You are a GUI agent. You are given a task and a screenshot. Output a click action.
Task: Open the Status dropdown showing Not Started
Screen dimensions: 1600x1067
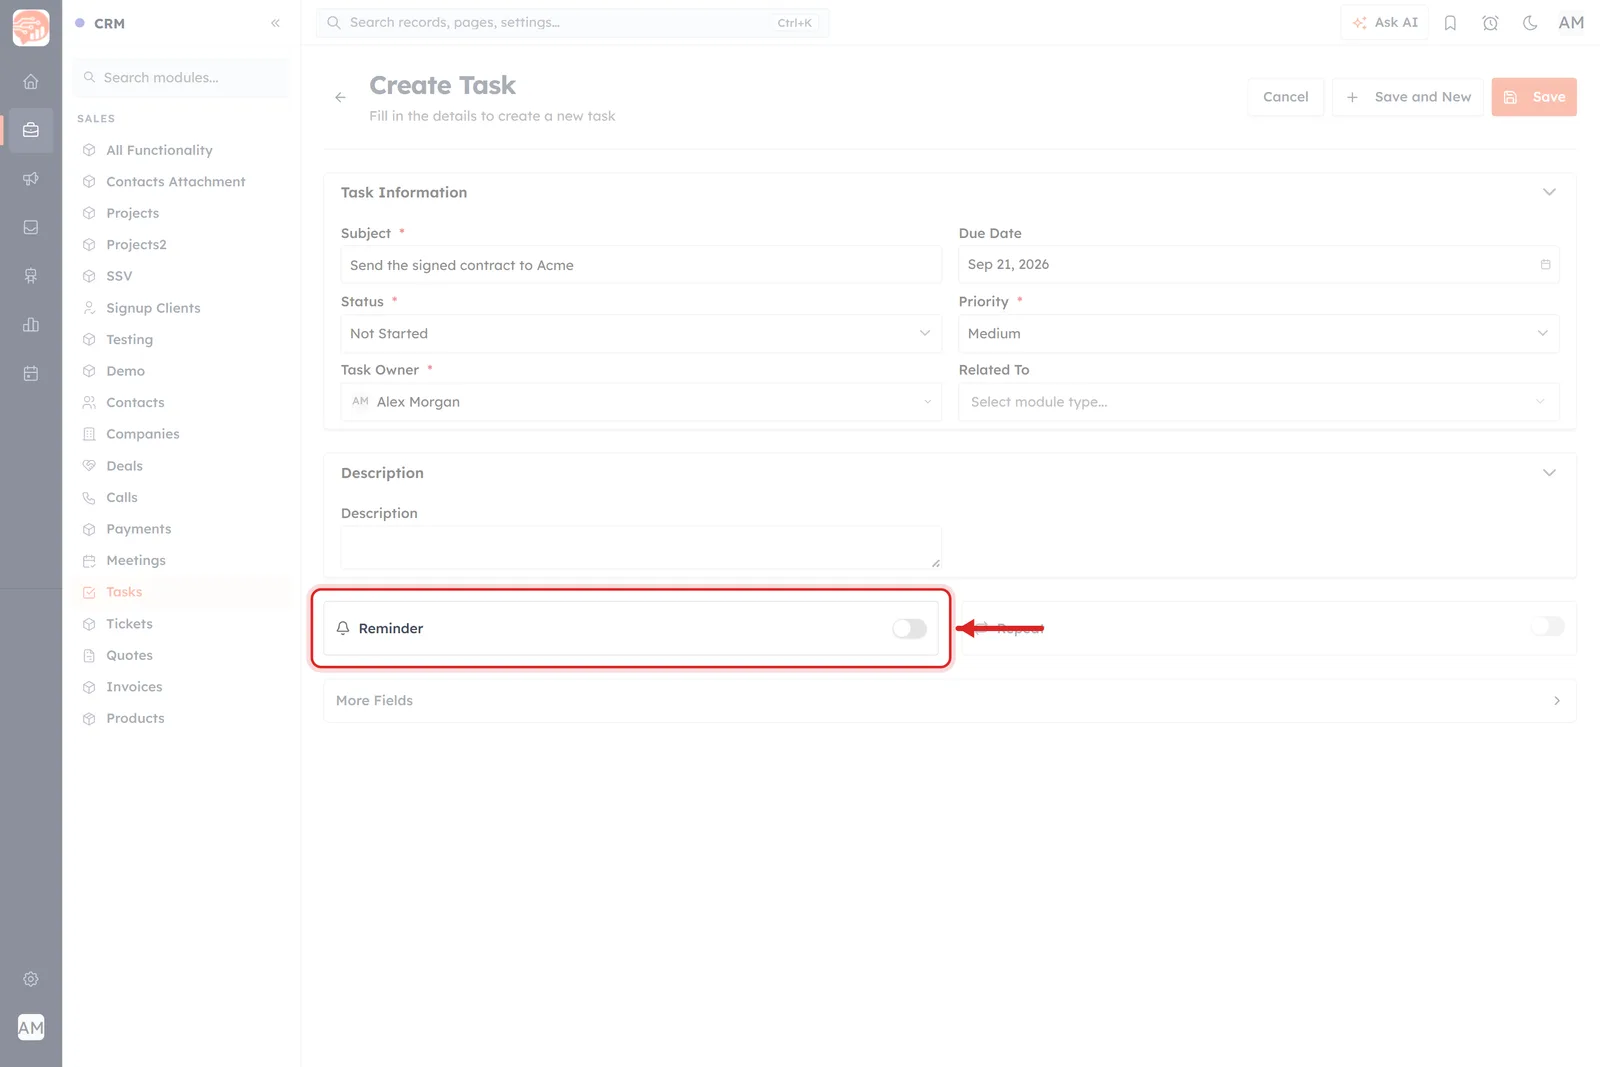[640, 334]
